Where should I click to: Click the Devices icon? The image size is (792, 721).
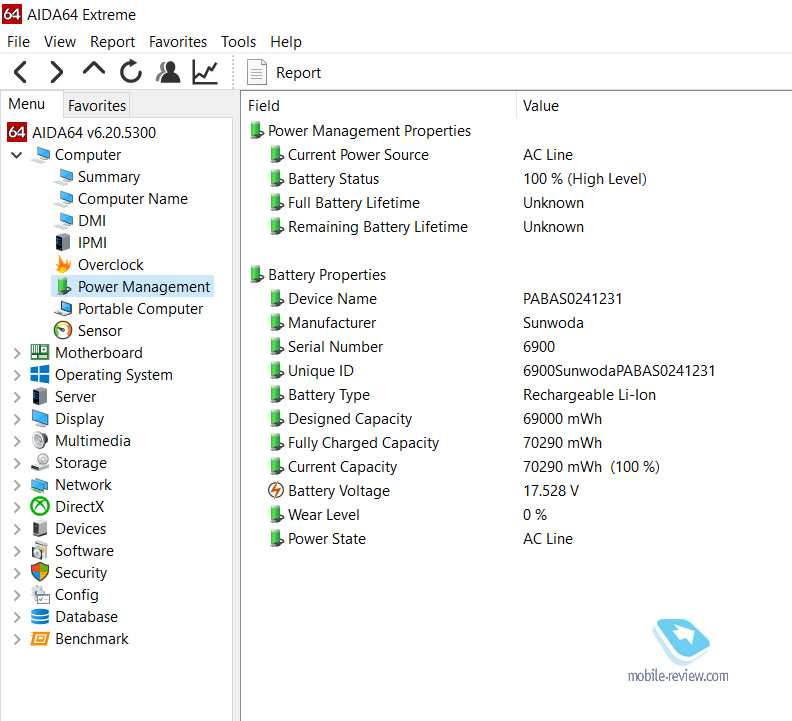[x=40, y=528]
